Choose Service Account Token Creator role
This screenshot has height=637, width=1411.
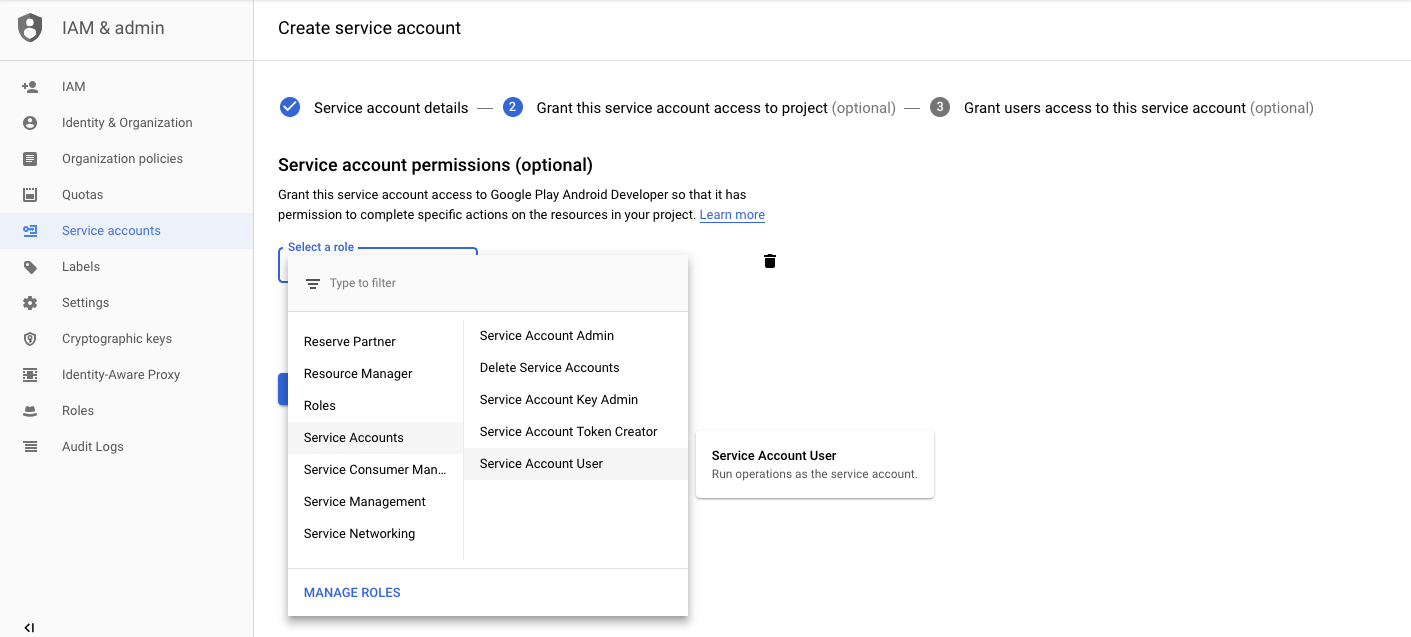pos(576,432)
